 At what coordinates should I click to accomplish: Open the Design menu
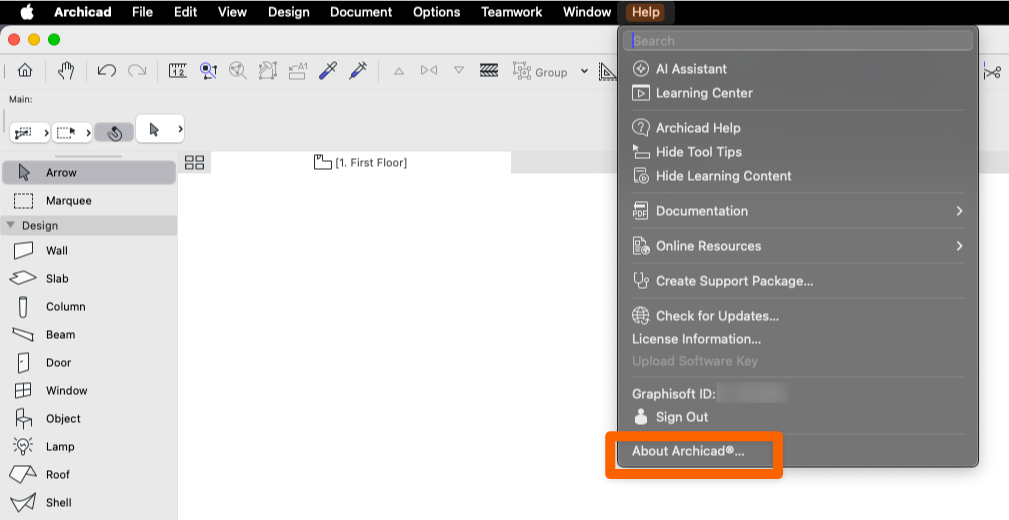point(288,12)
